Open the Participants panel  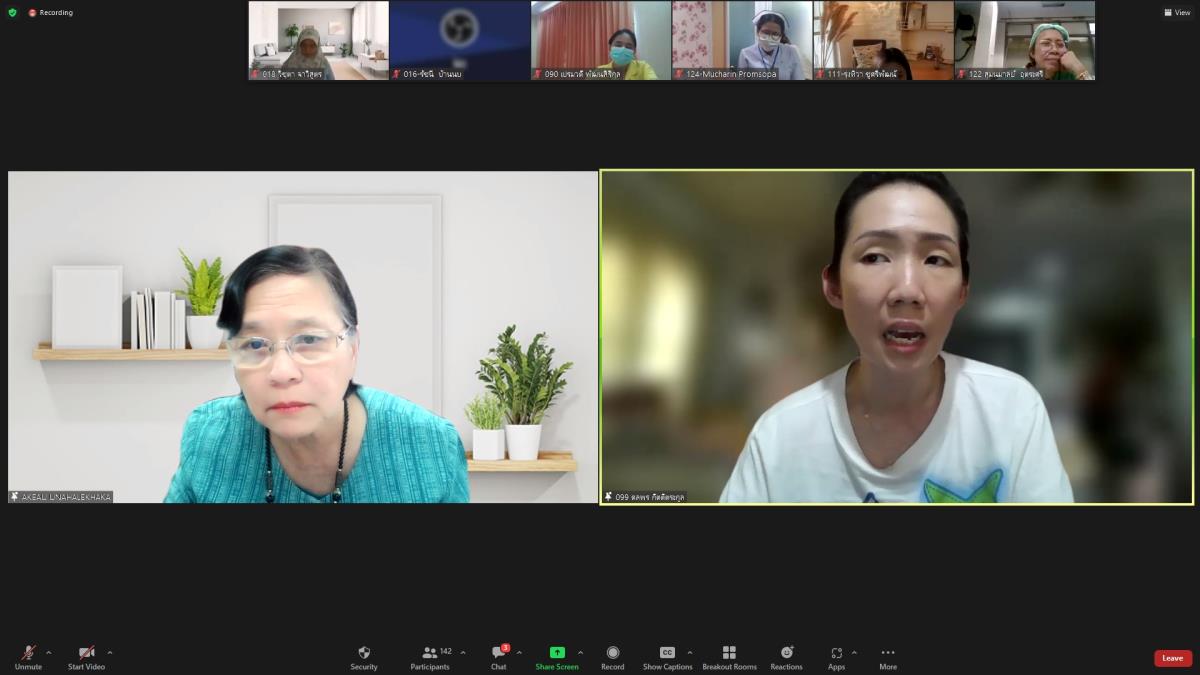(x=430, y=657)
